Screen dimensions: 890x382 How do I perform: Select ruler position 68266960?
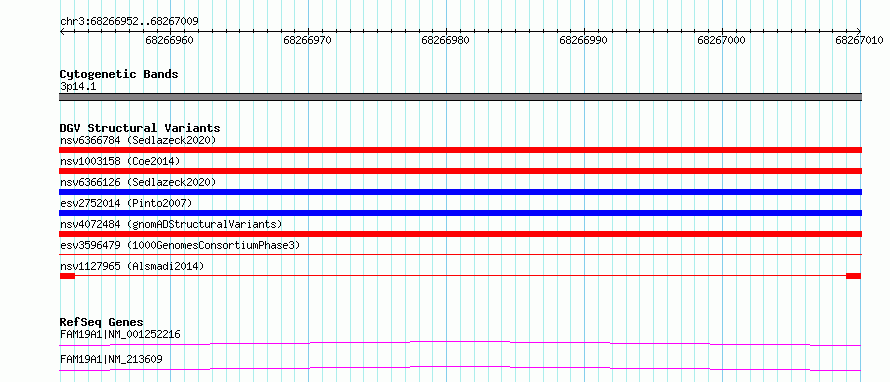point(169,40)
